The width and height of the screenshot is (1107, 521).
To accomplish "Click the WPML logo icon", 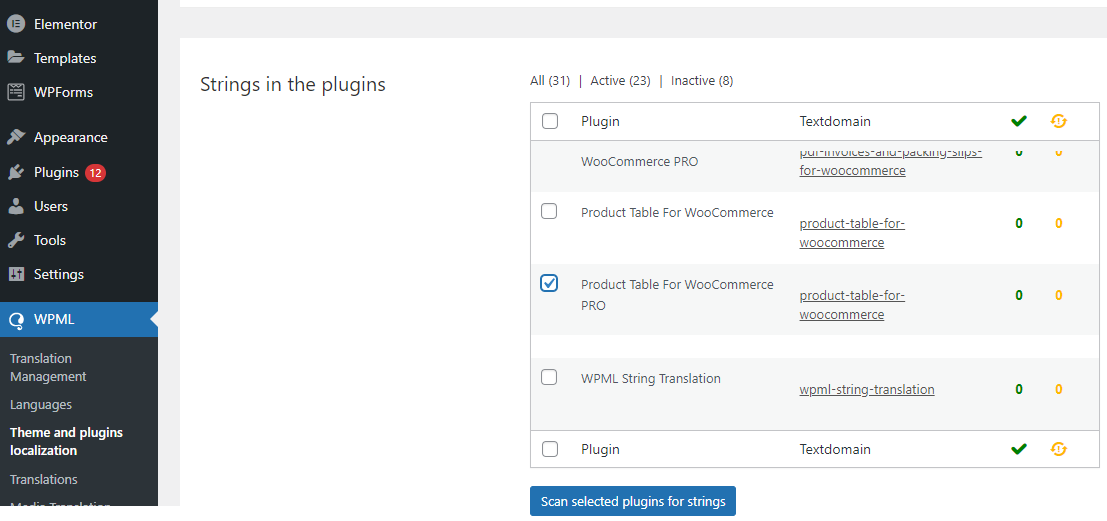I will 16,320.
